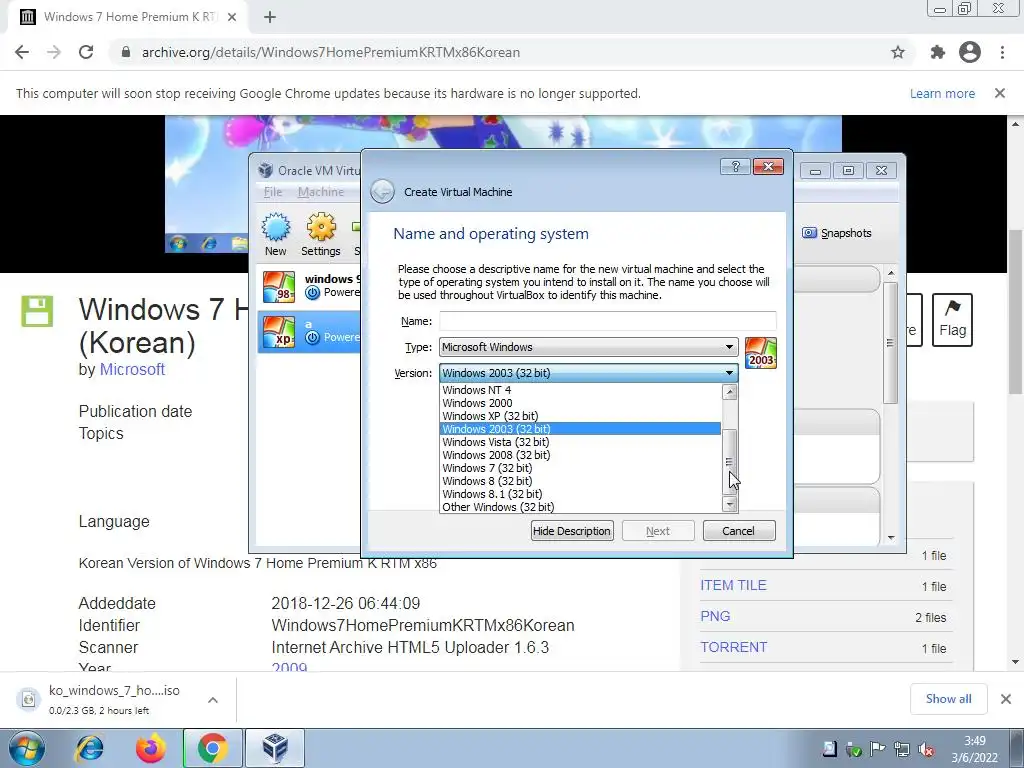Launch Firefox from taskbar
The height and width of the screenshot is (768, 1024).
click(x=151, y=748)
